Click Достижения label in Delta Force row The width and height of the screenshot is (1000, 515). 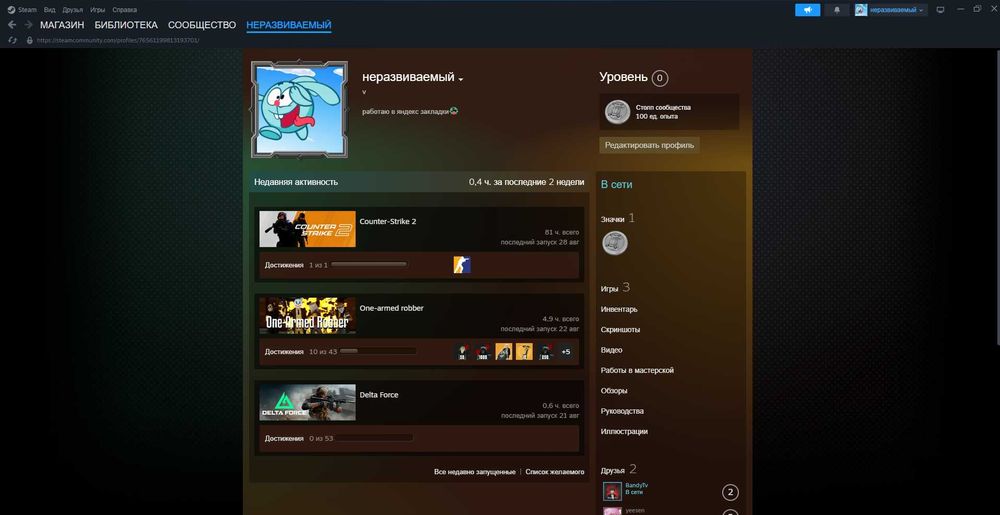[284, 438]
